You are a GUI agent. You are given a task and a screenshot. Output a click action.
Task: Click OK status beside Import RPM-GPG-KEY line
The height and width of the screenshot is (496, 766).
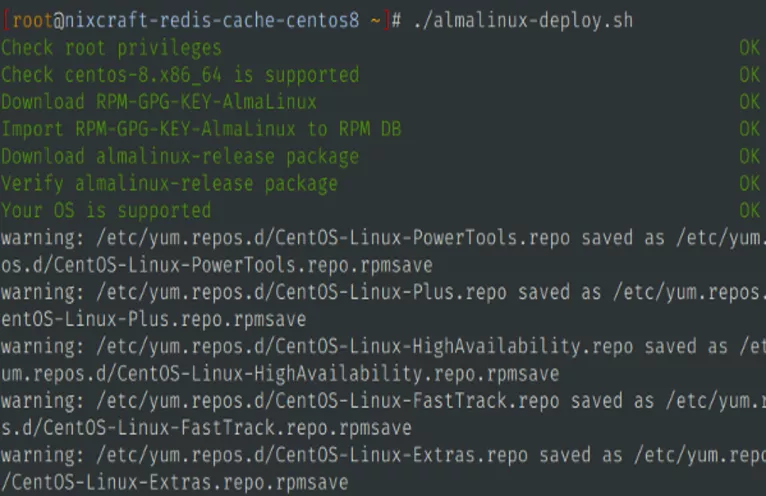[x=749, y=129]
